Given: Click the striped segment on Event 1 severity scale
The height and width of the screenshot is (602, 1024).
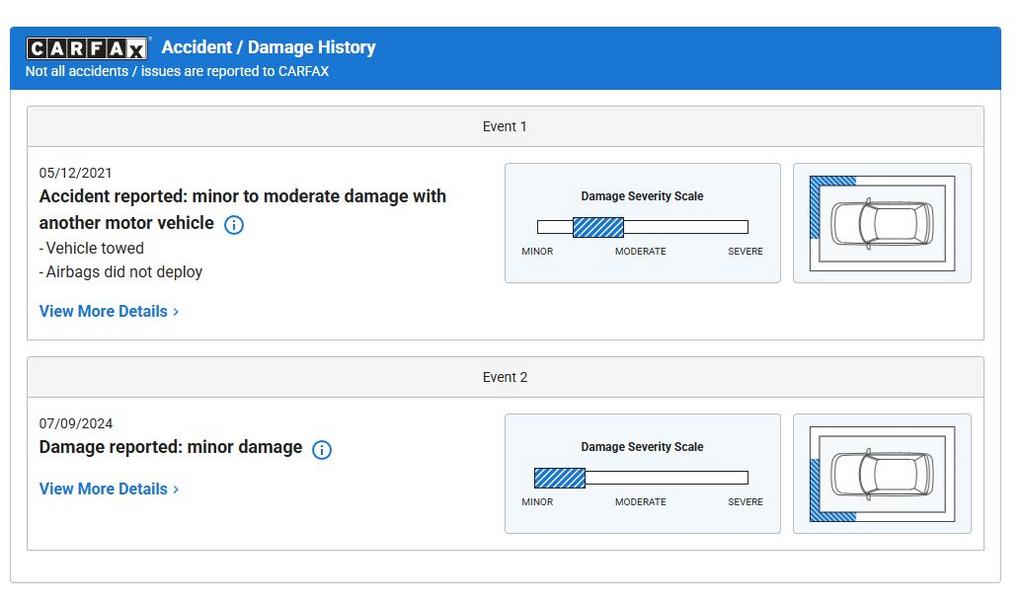Looking at the screenshot, I should 598,227.
